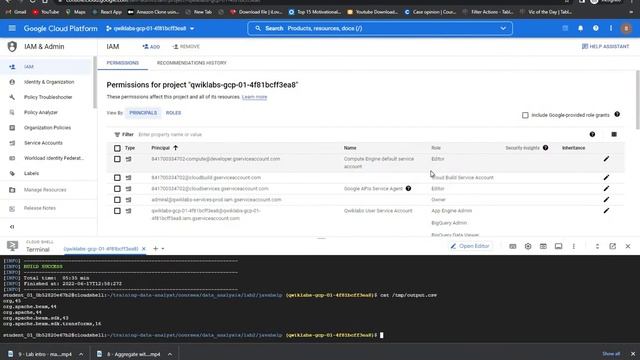The height and width of the screenshot is (360, 640).
Task: Select the IAM sidebar item
Action: click(46, 67)
